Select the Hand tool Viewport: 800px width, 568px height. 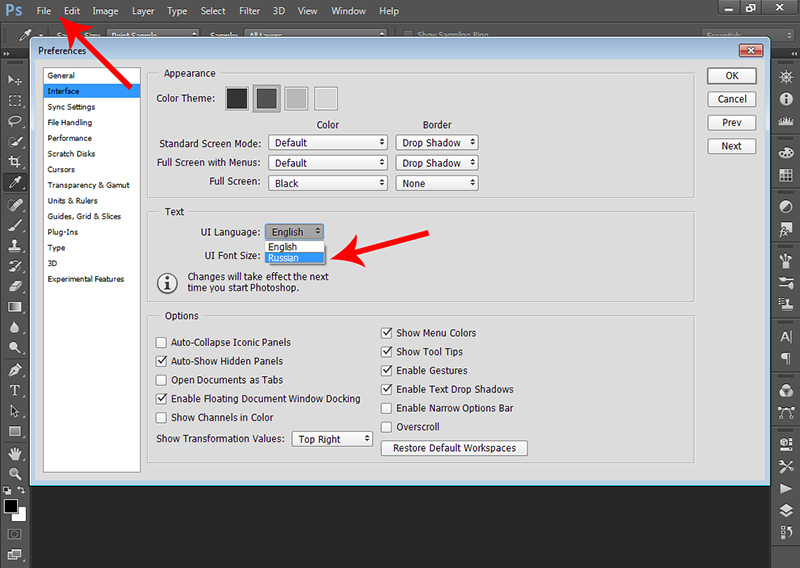(x=15, y=453)
